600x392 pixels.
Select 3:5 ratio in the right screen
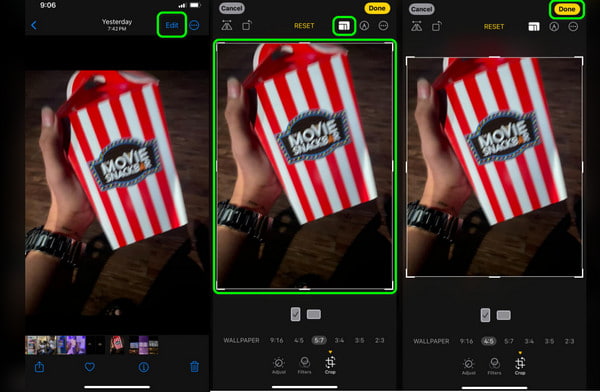(549, 341)
